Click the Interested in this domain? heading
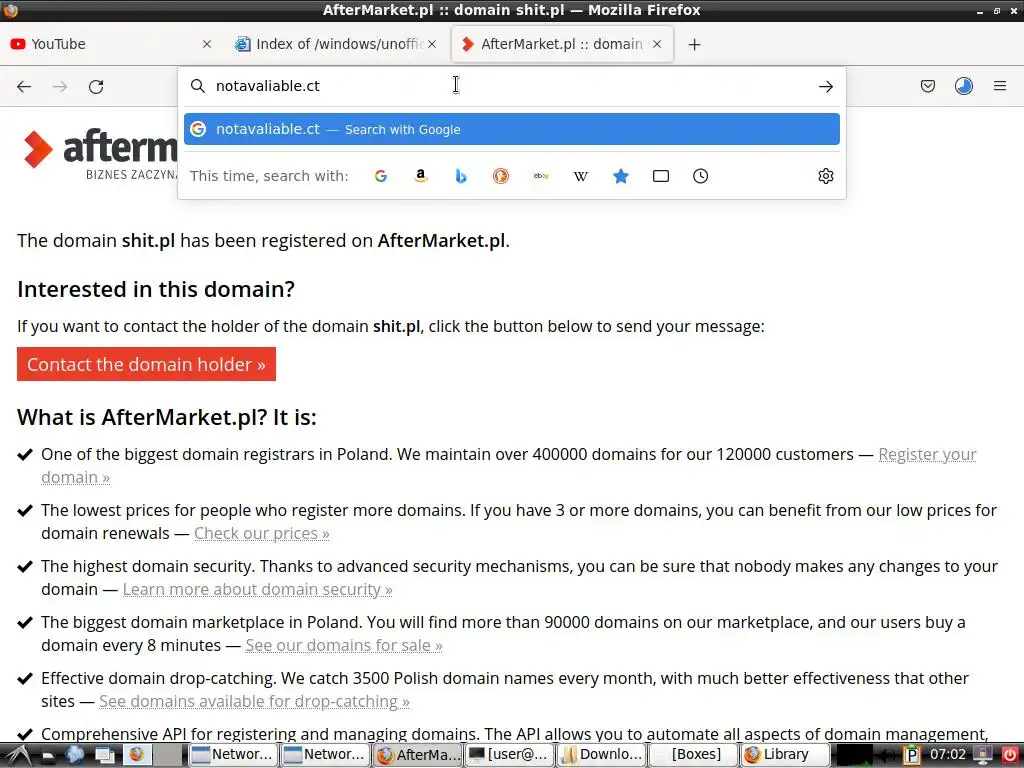 click(x=156, y=289)
